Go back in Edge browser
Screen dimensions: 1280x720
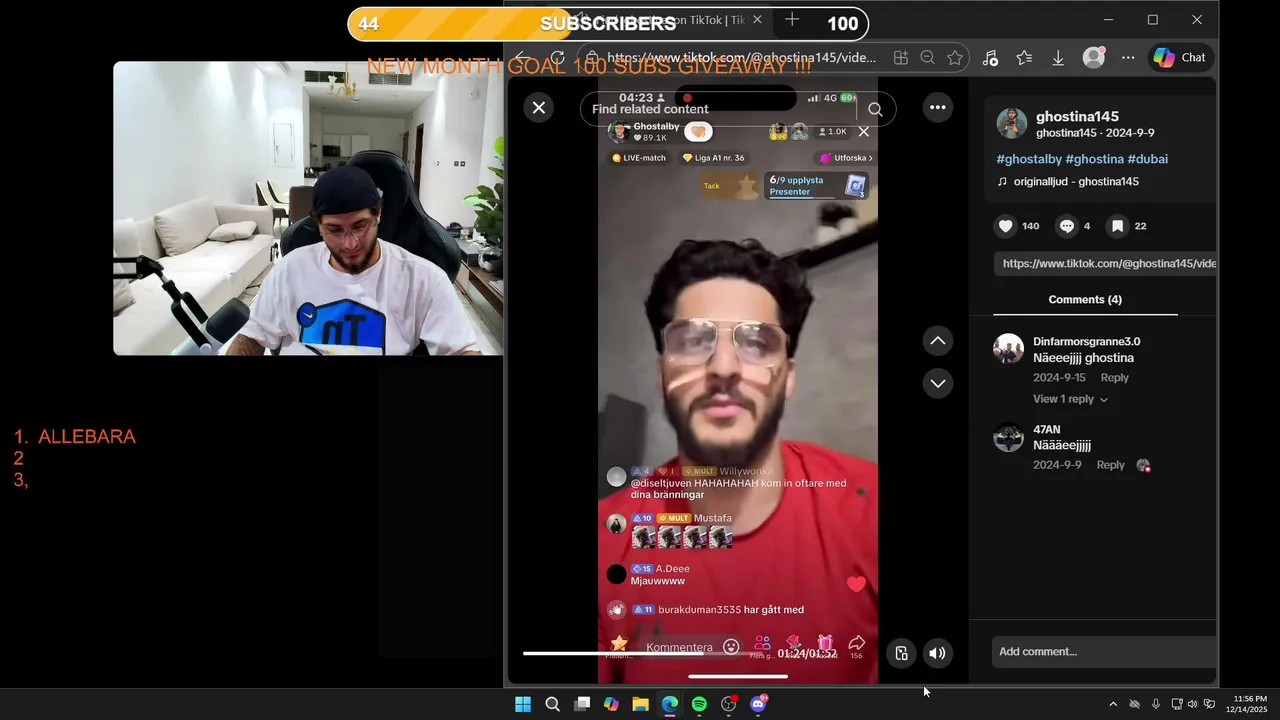tap(522, 58)
